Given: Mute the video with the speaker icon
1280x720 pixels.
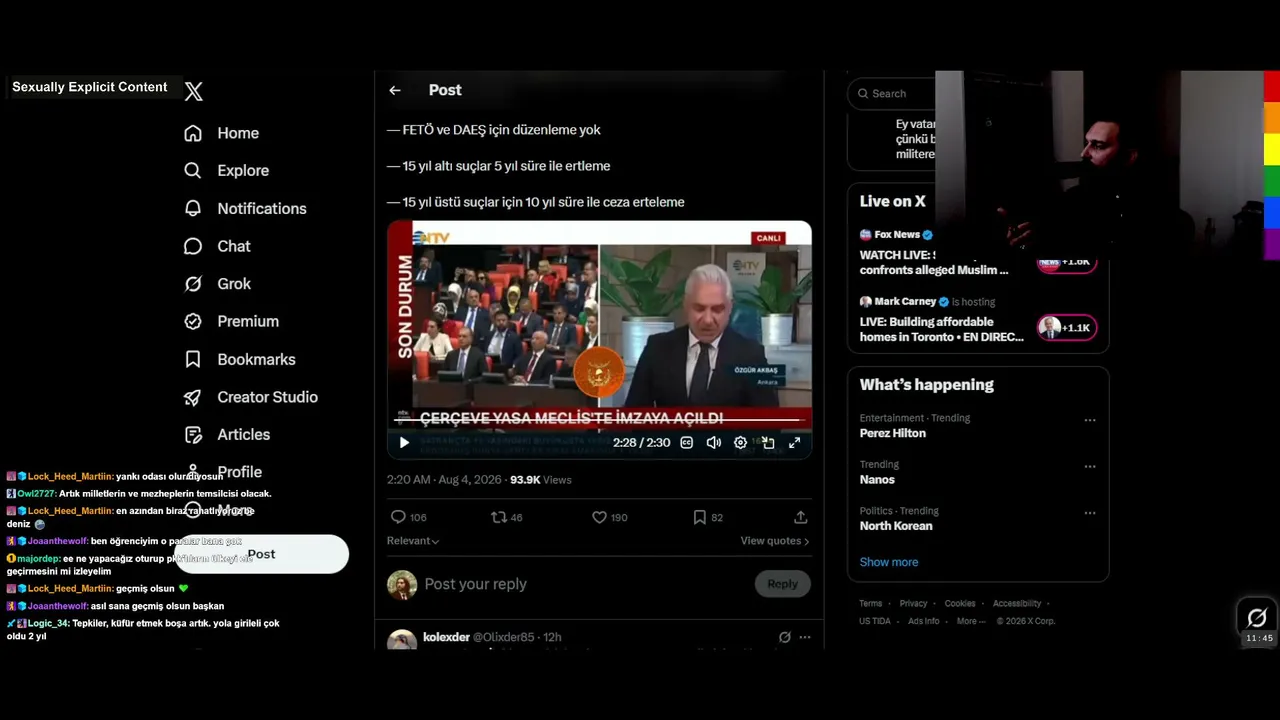Looking at the screenshot, I should pos(714,442).
